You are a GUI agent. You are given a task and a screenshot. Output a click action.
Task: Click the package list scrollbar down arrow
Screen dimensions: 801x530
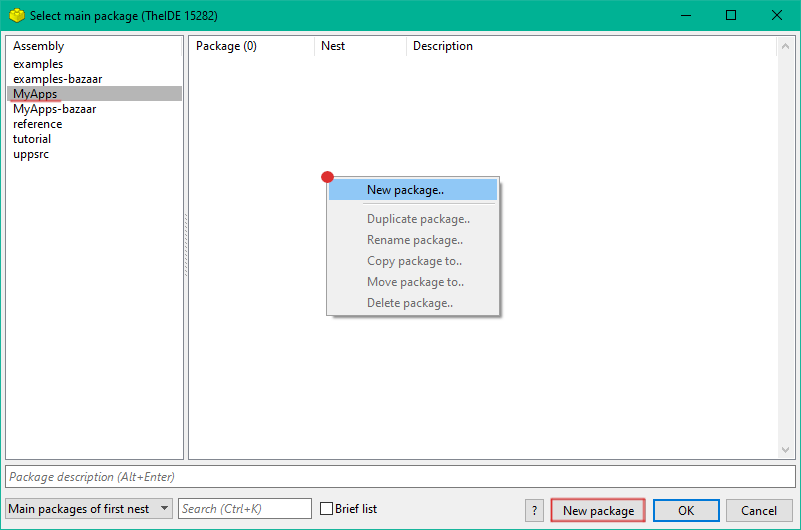point(786,450)
